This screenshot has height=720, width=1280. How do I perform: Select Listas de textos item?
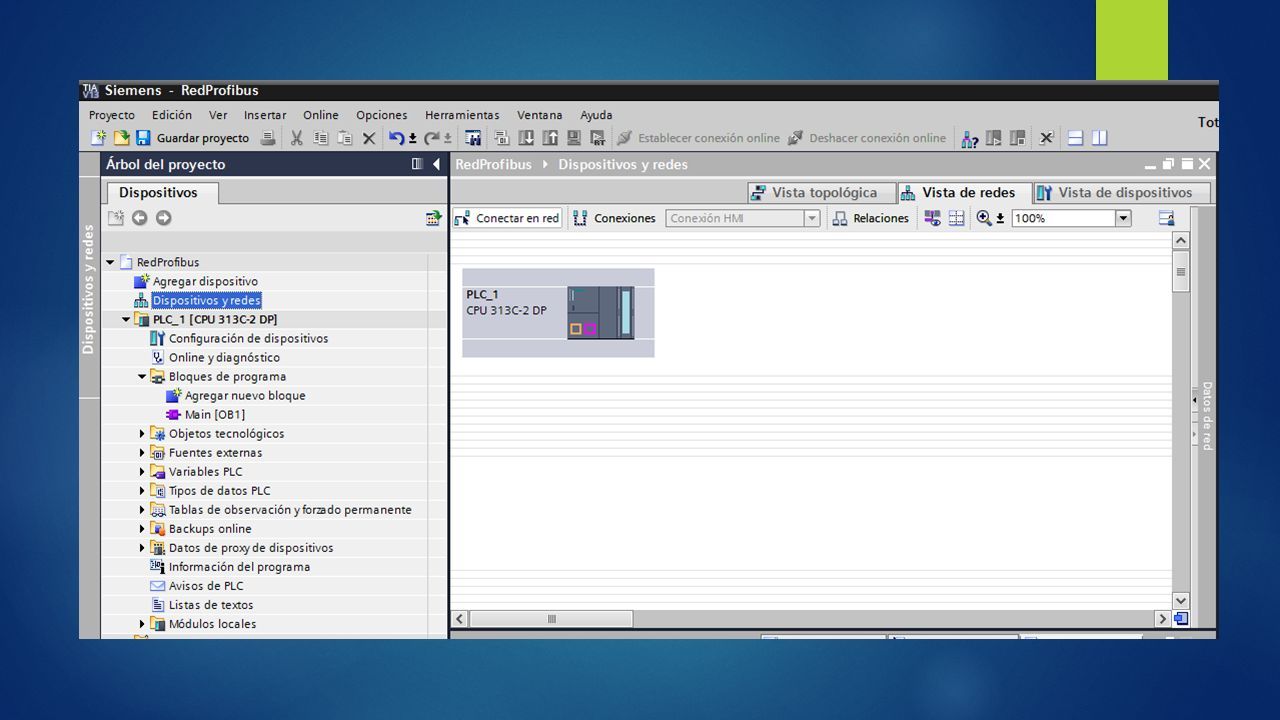pyautogui.click(x=211, y=605)
